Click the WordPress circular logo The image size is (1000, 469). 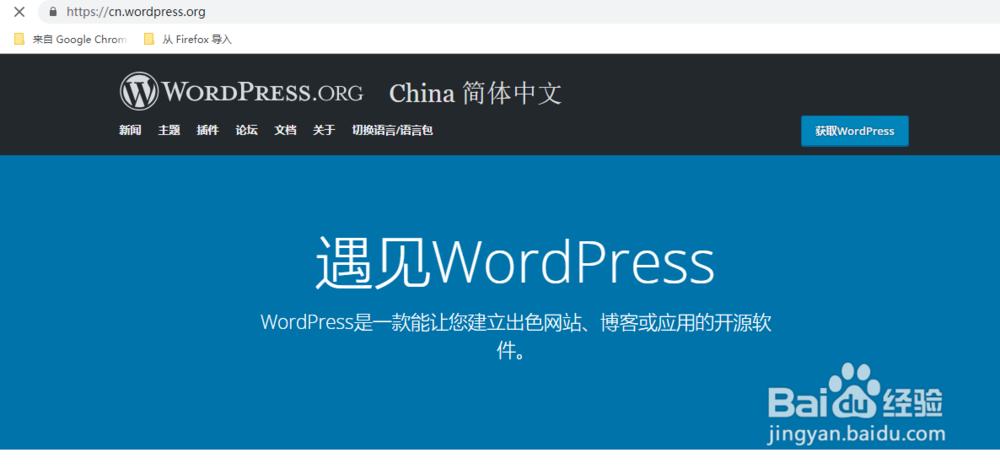point(138,91)
